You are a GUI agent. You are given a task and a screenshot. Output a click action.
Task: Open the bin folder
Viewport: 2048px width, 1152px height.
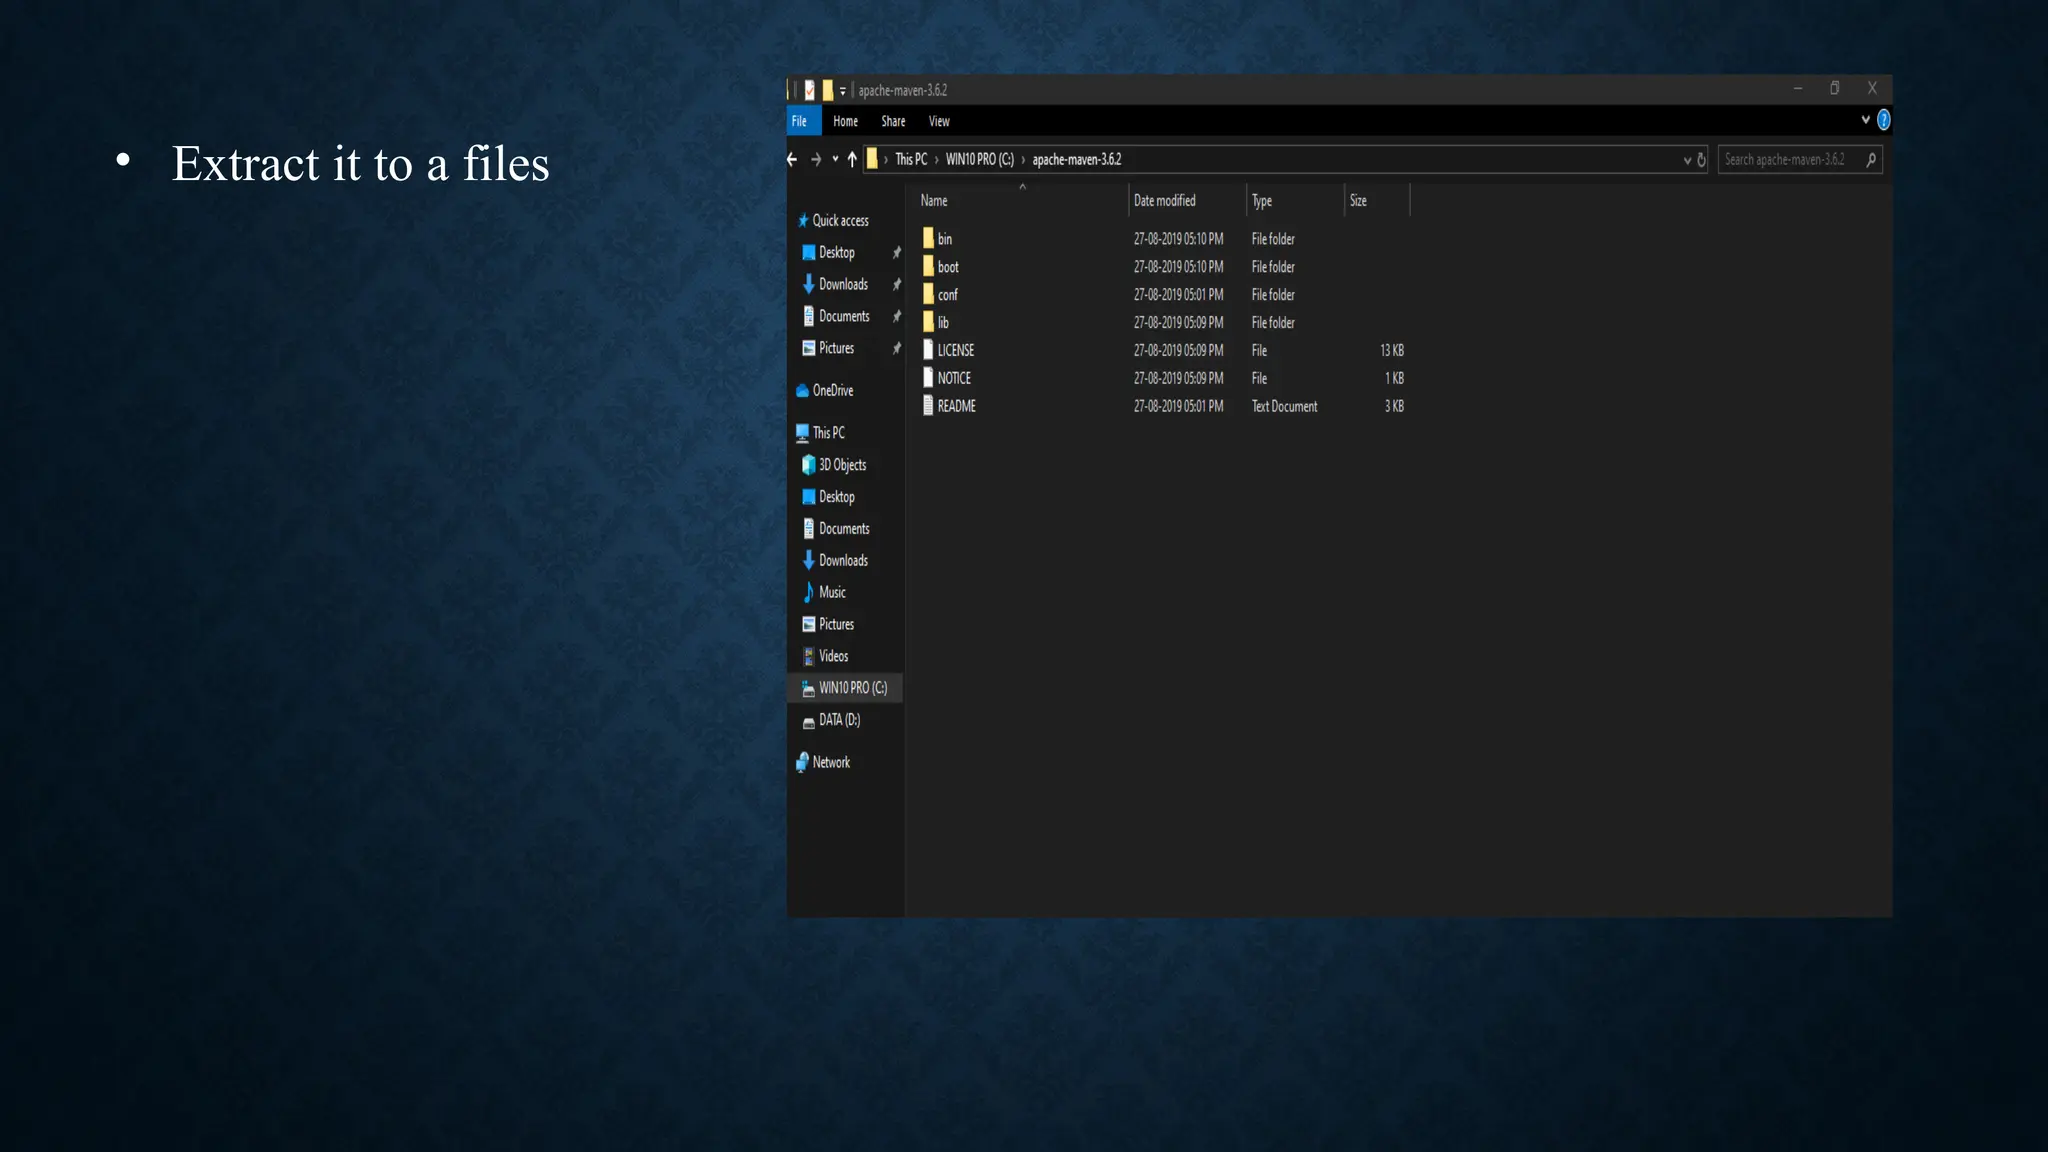click(x=944, y=239)
